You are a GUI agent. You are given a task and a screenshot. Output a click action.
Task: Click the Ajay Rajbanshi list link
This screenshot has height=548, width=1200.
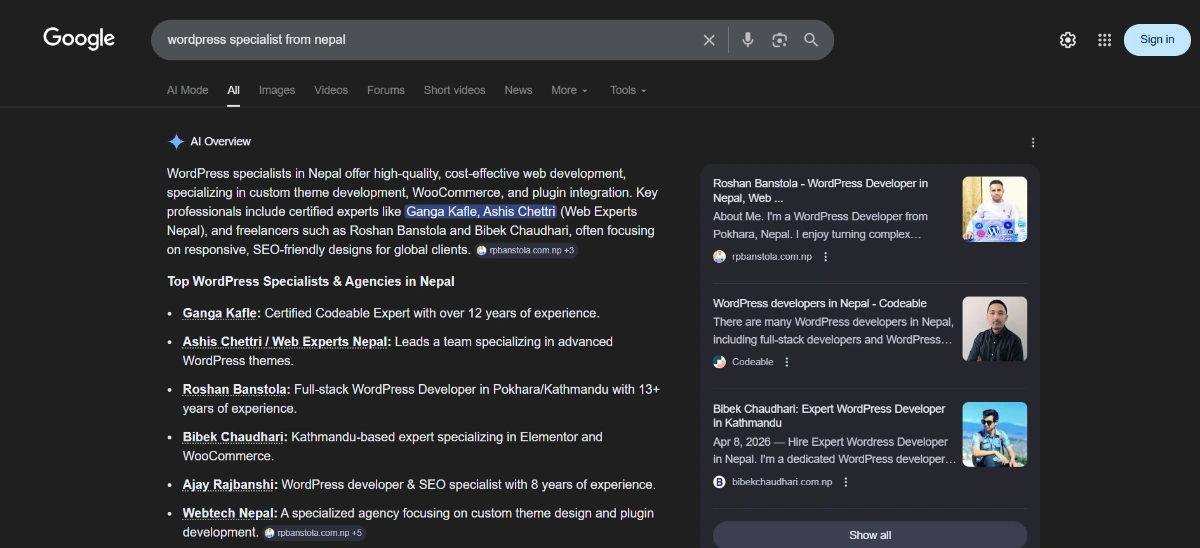(229, 485)
